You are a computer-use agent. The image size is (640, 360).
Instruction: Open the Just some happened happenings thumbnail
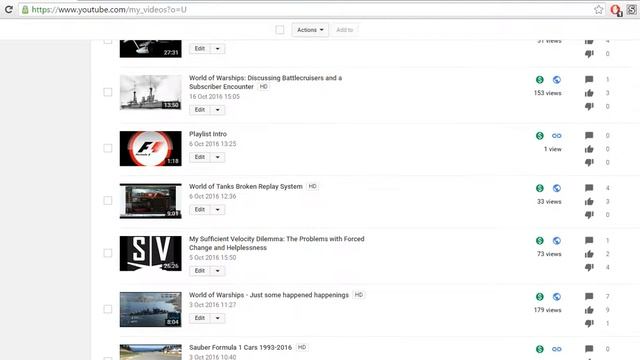coord(151,309)
